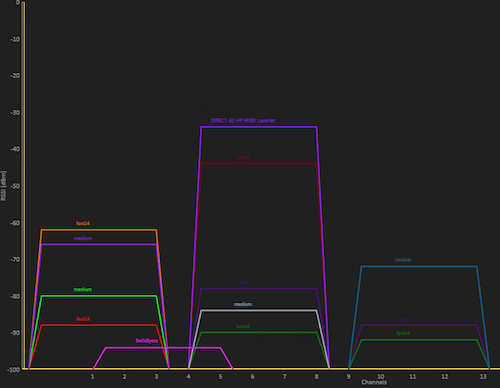Click the white medium signal curve top line

click(x=259, y=311)
